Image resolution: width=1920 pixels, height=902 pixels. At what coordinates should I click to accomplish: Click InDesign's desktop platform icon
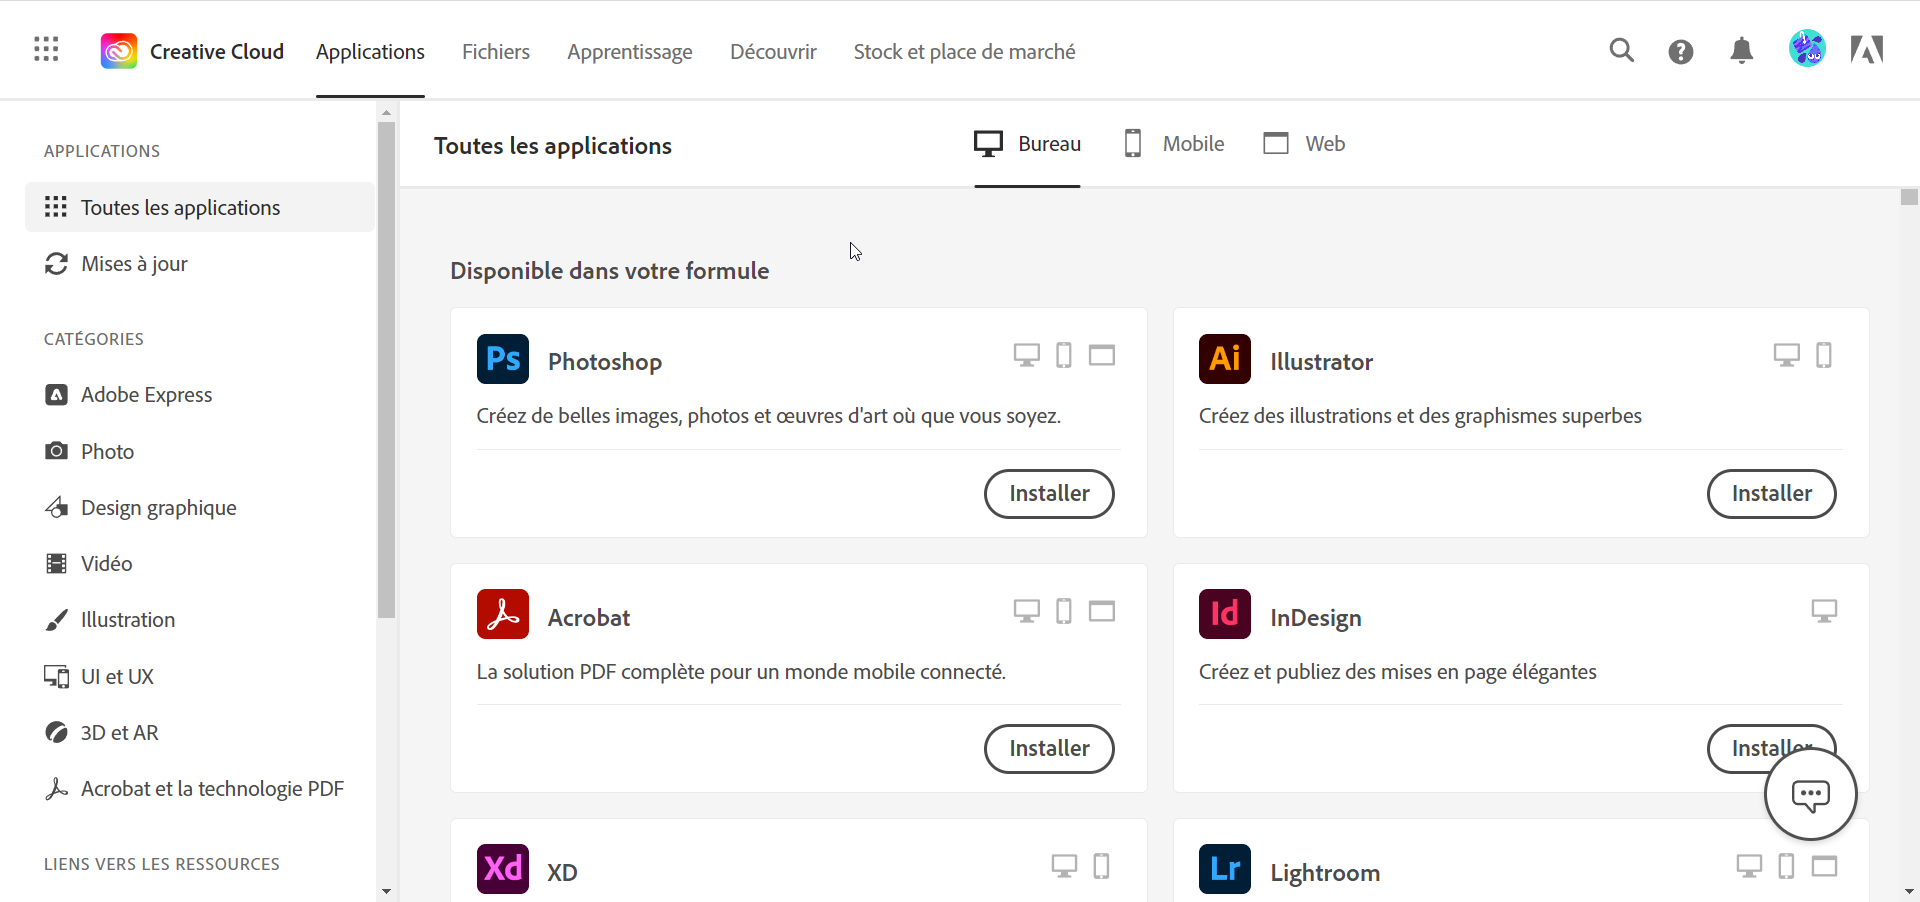click(x=1825, y=611)
